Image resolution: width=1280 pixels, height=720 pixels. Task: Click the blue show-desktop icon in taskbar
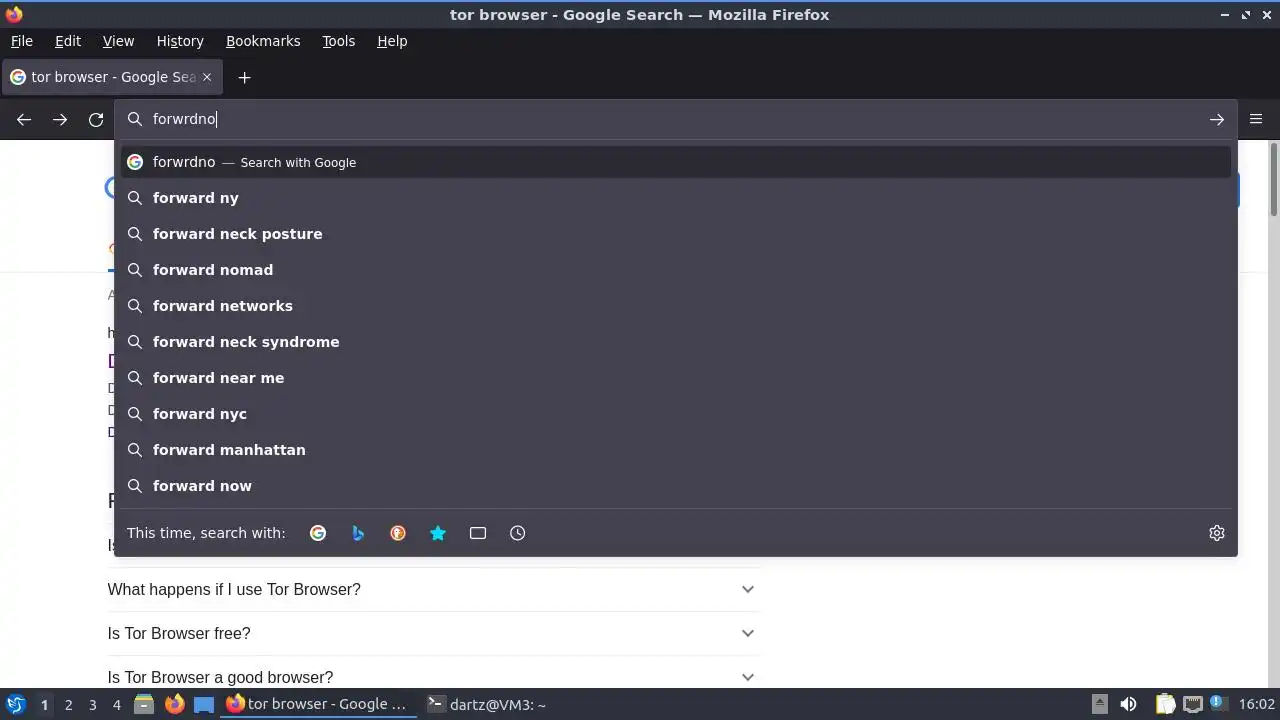click(x=204, y=704)
